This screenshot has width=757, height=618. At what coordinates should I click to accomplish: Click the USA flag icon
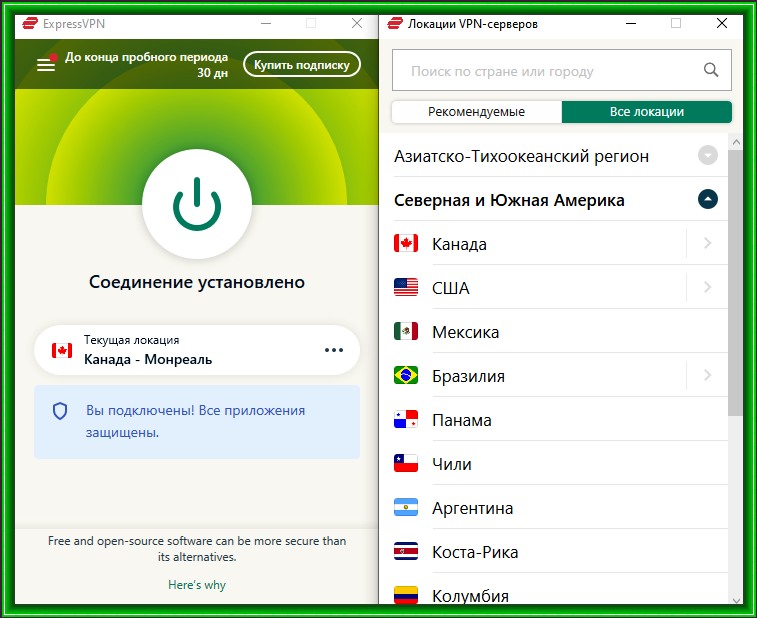pos(406,287)
